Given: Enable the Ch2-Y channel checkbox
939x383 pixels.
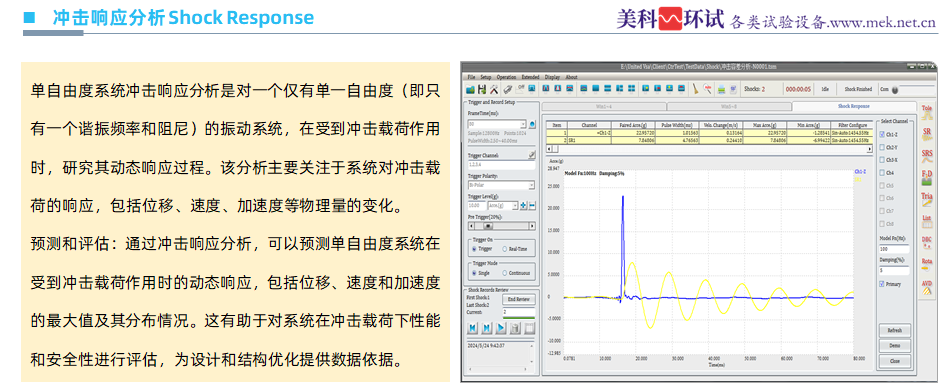Looking at the screenshot, I should click(x=882, y=147).
